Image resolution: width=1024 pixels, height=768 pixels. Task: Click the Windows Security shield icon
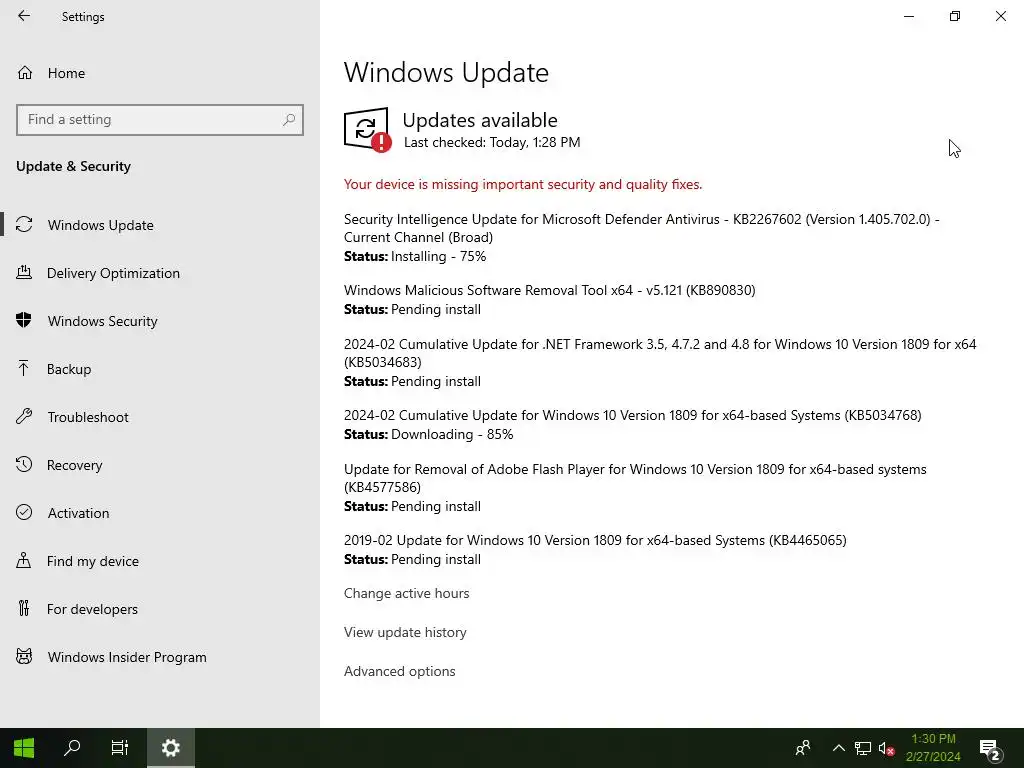click(x=24, y=321)
